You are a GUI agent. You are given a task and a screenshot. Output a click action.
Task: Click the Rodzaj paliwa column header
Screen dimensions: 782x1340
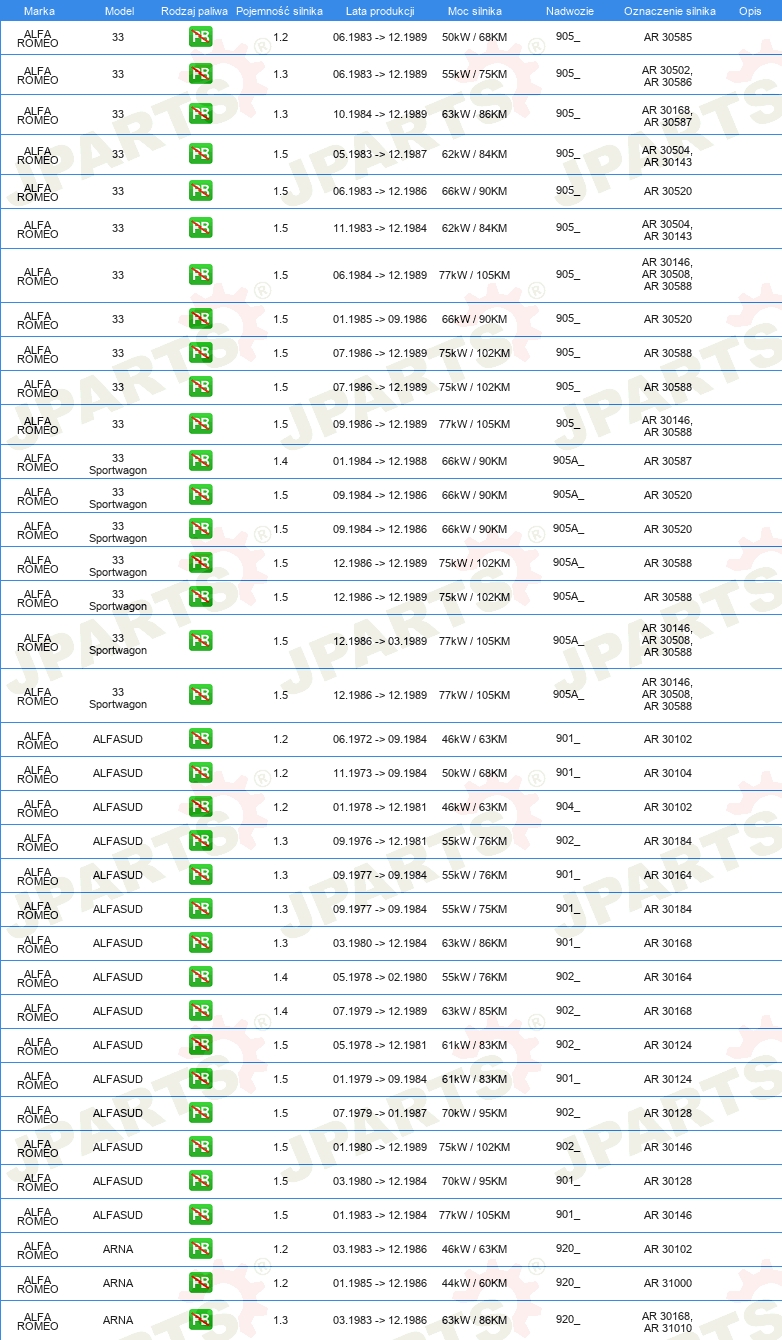click(x=194, y=11)
